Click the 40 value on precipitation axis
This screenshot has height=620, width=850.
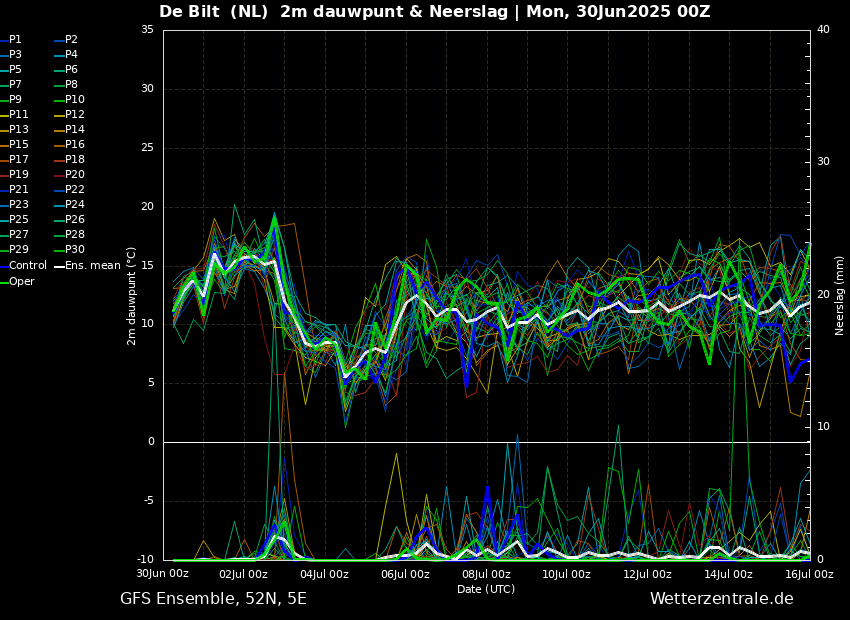(823, 30)
